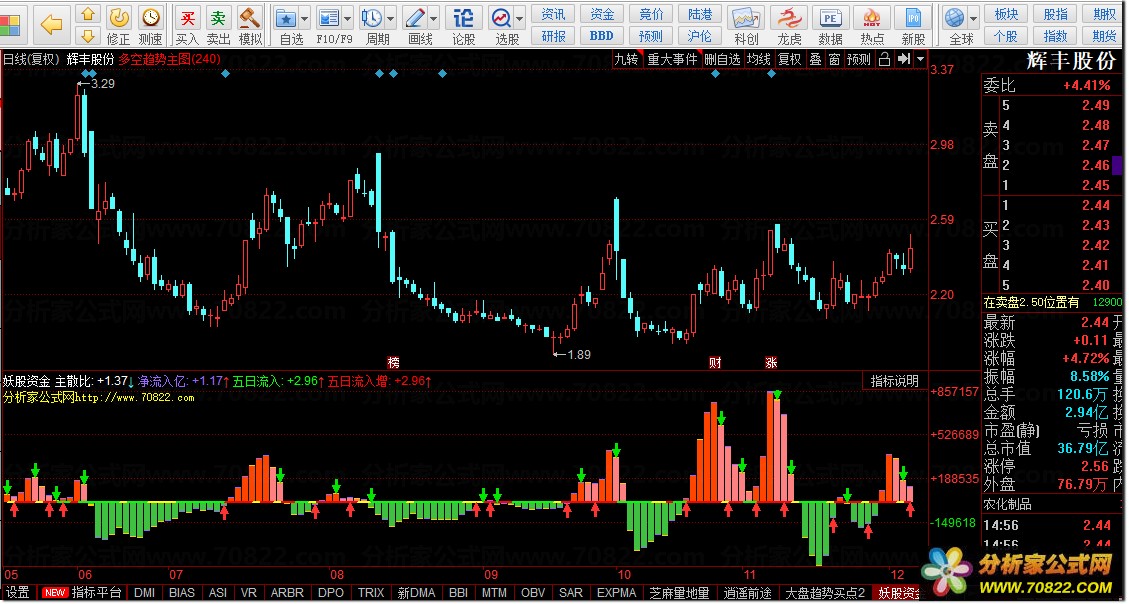Click the 设置 settings tab
The image size is (1129, 604).
point(18,592)
